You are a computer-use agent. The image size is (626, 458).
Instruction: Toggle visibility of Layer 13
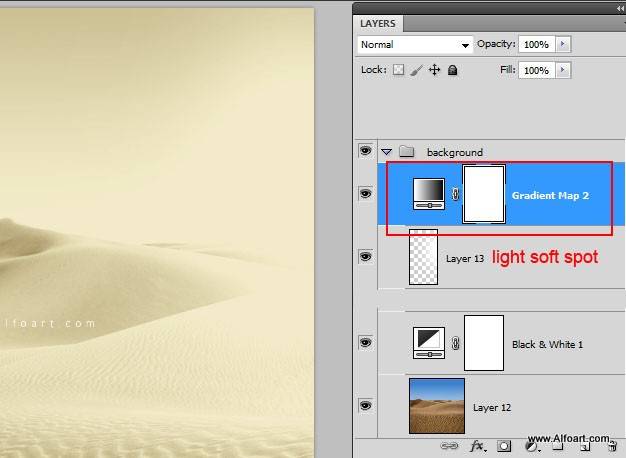(x=365, y=258)
